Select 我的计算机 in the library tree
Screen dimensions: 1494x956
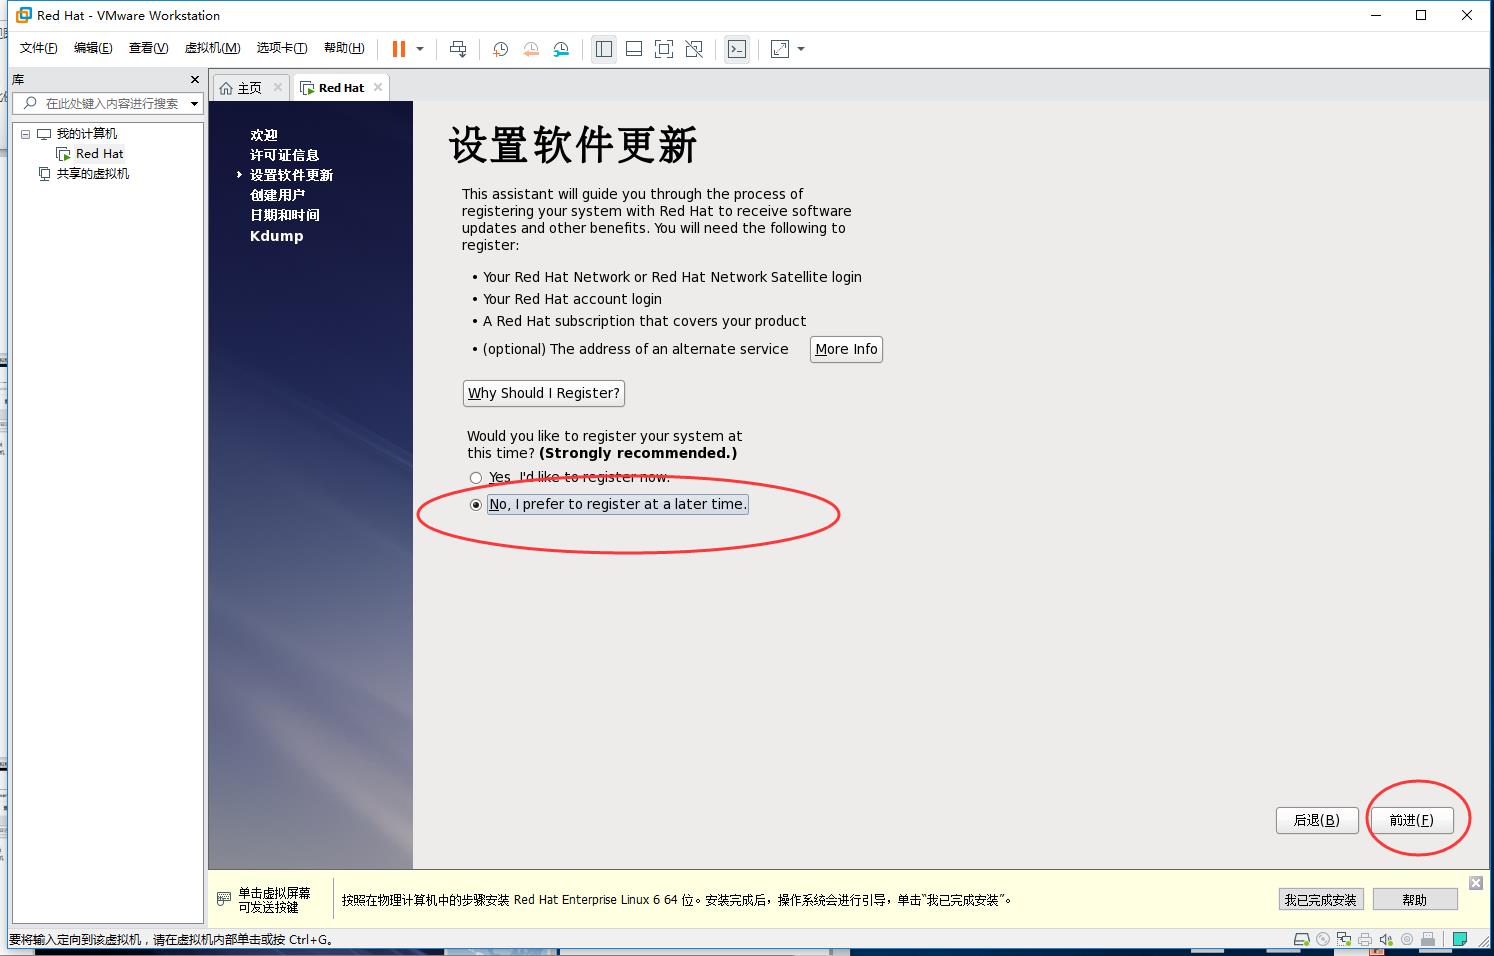click(86, 134)
